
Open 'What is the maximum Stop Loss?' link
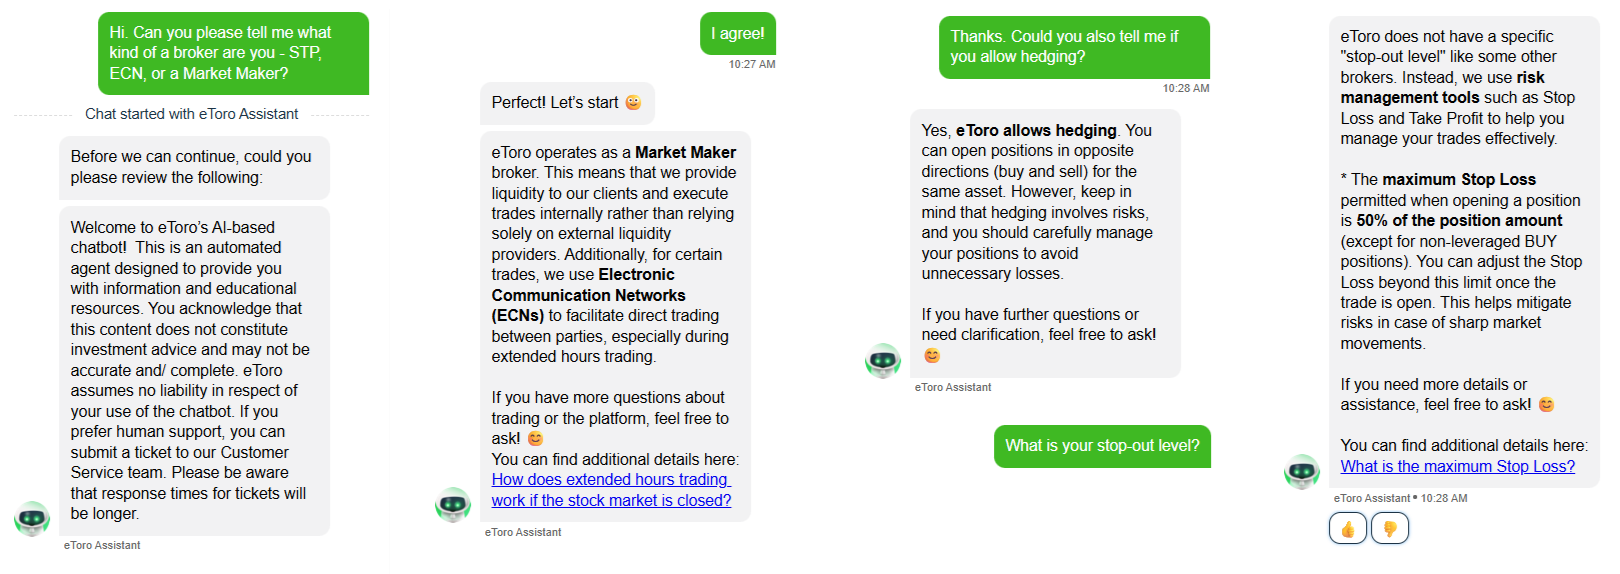(x=1458, y=466)
